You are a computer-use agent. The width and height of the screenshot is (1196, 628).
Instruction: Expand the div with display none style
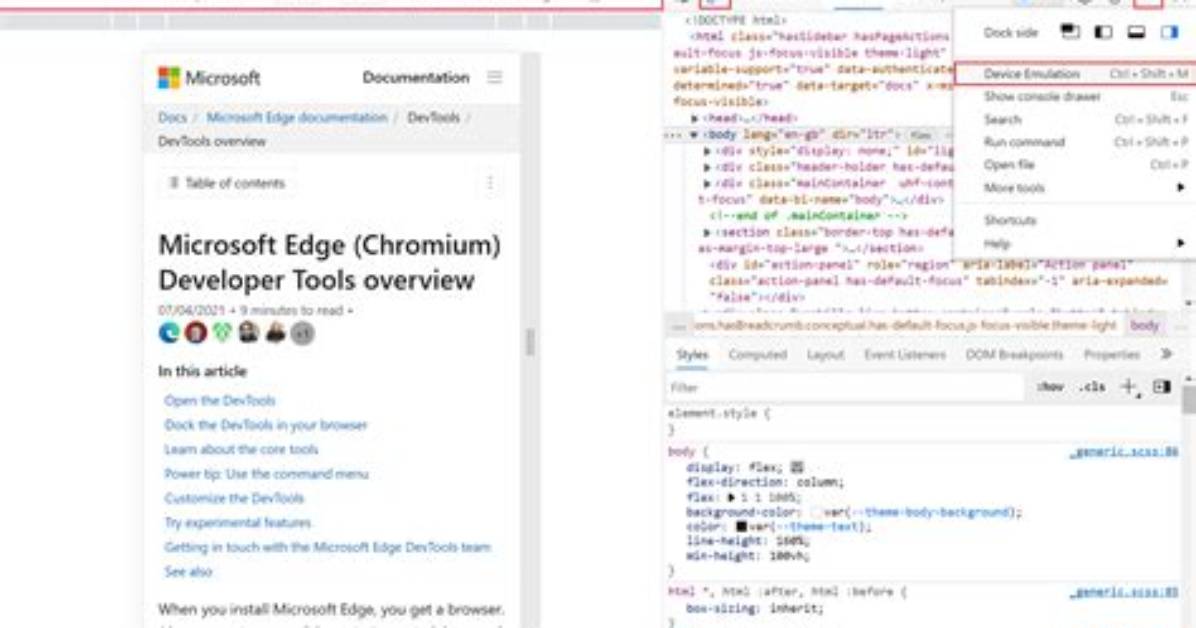coord(707,151)
